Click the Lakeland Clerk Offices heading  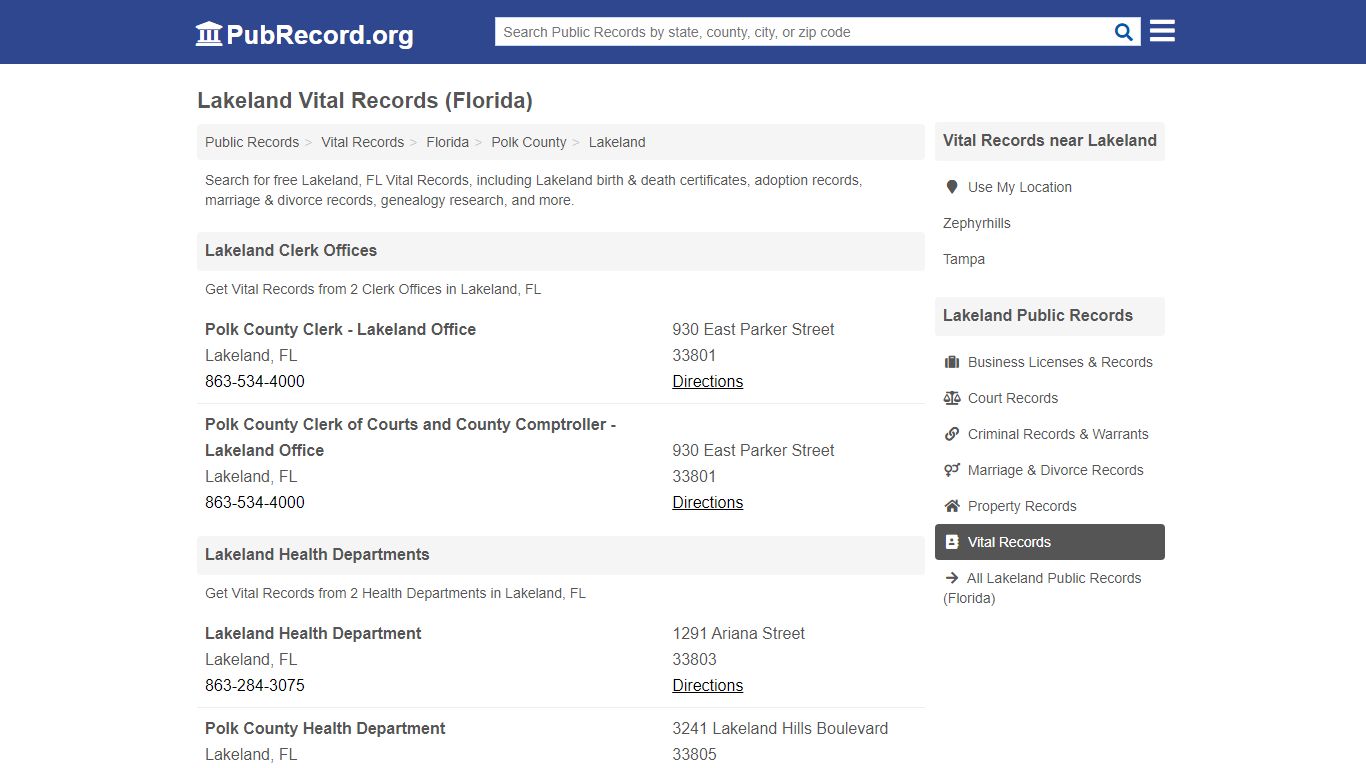click(291, 250)
